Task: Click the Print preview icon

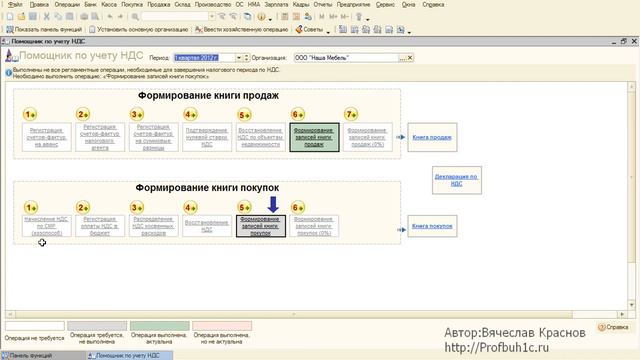Action: coord(95,17)
